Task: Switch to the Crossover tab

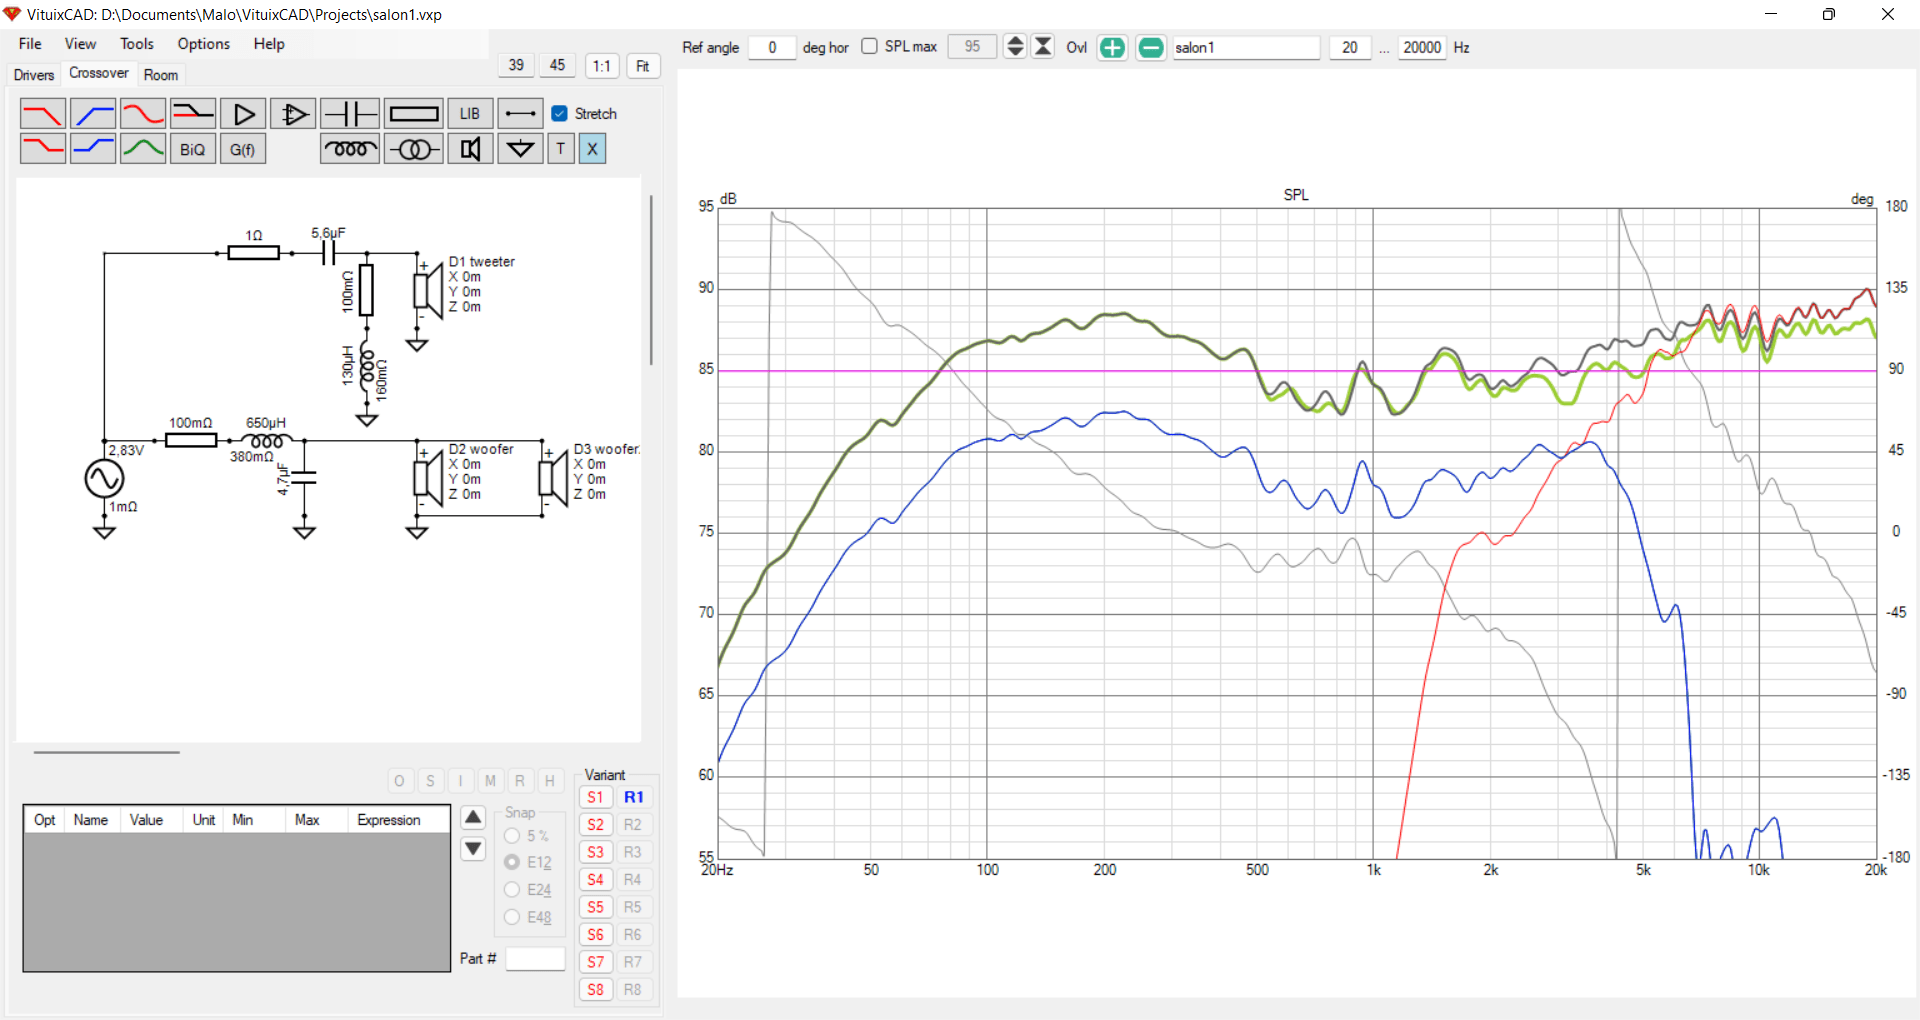Action: click(99, 73)
